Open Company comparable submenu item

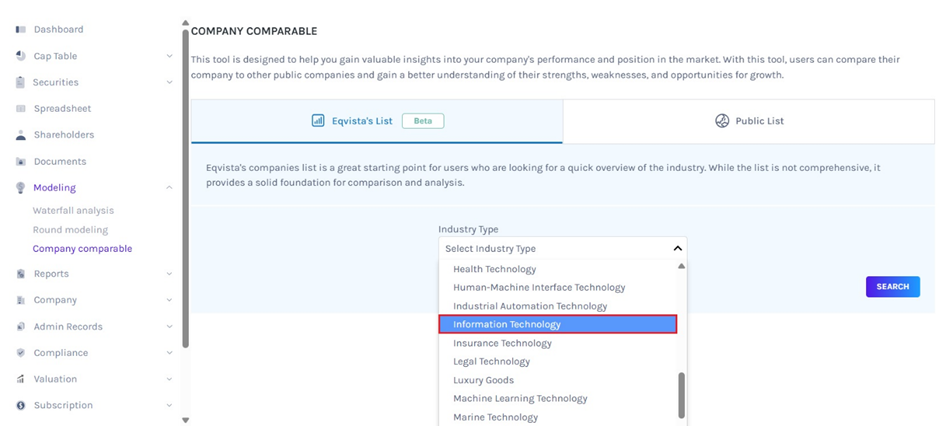pyautogui.click(x=82, y=249)
